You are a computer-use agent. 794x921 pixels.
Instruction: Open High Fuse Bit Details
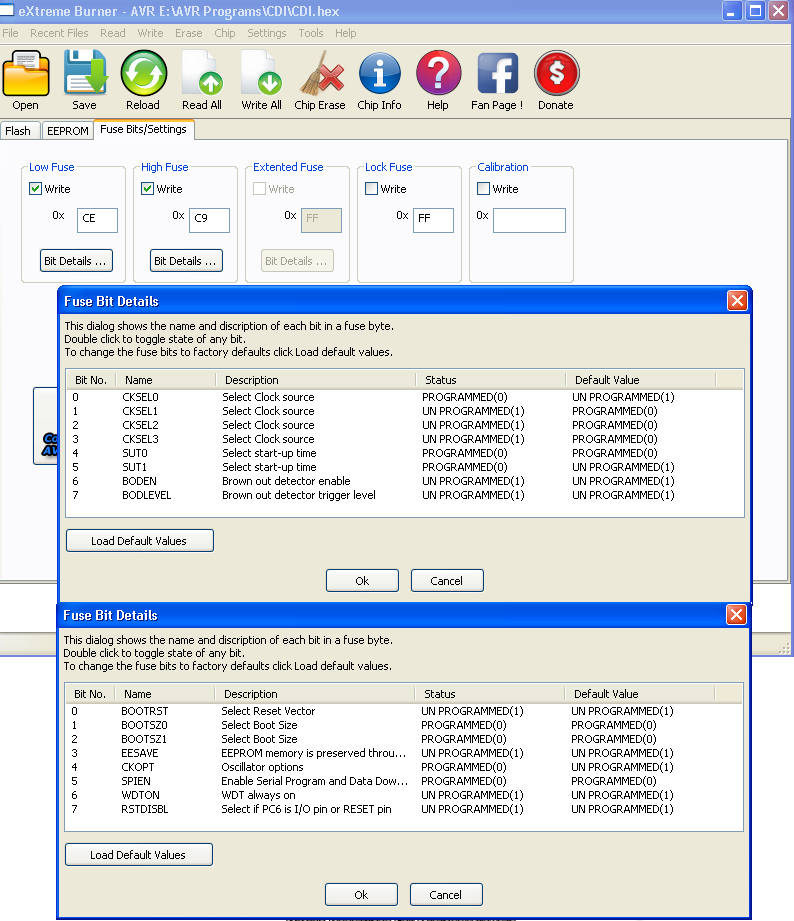pos(186,261)
